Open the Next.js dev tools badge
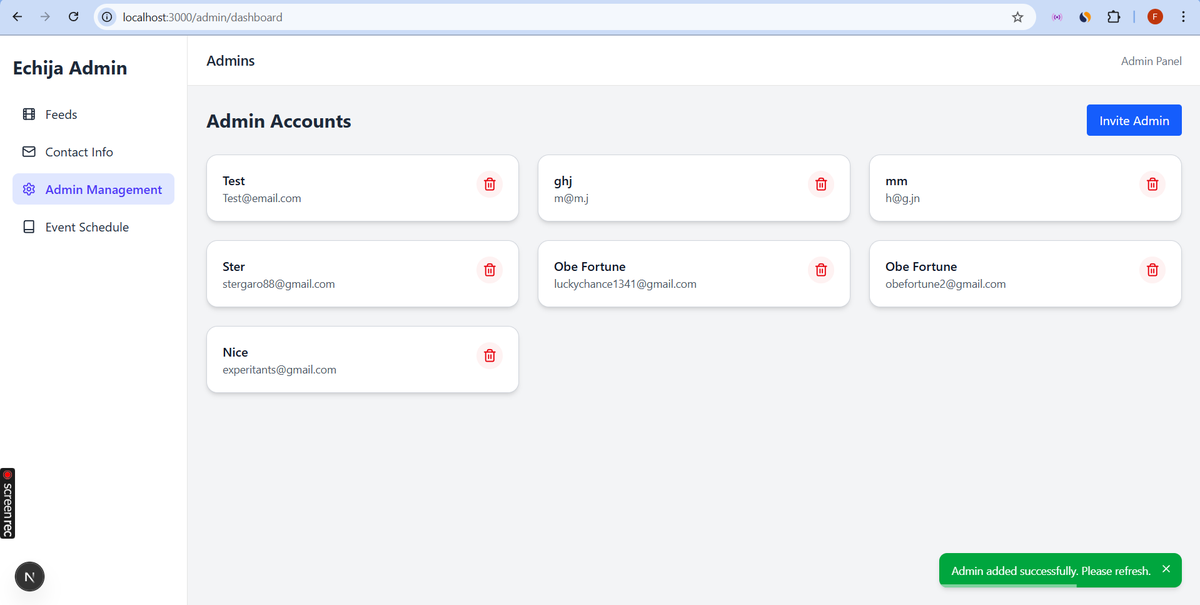This screenshot has width=1200, height=605. [30, 577]
